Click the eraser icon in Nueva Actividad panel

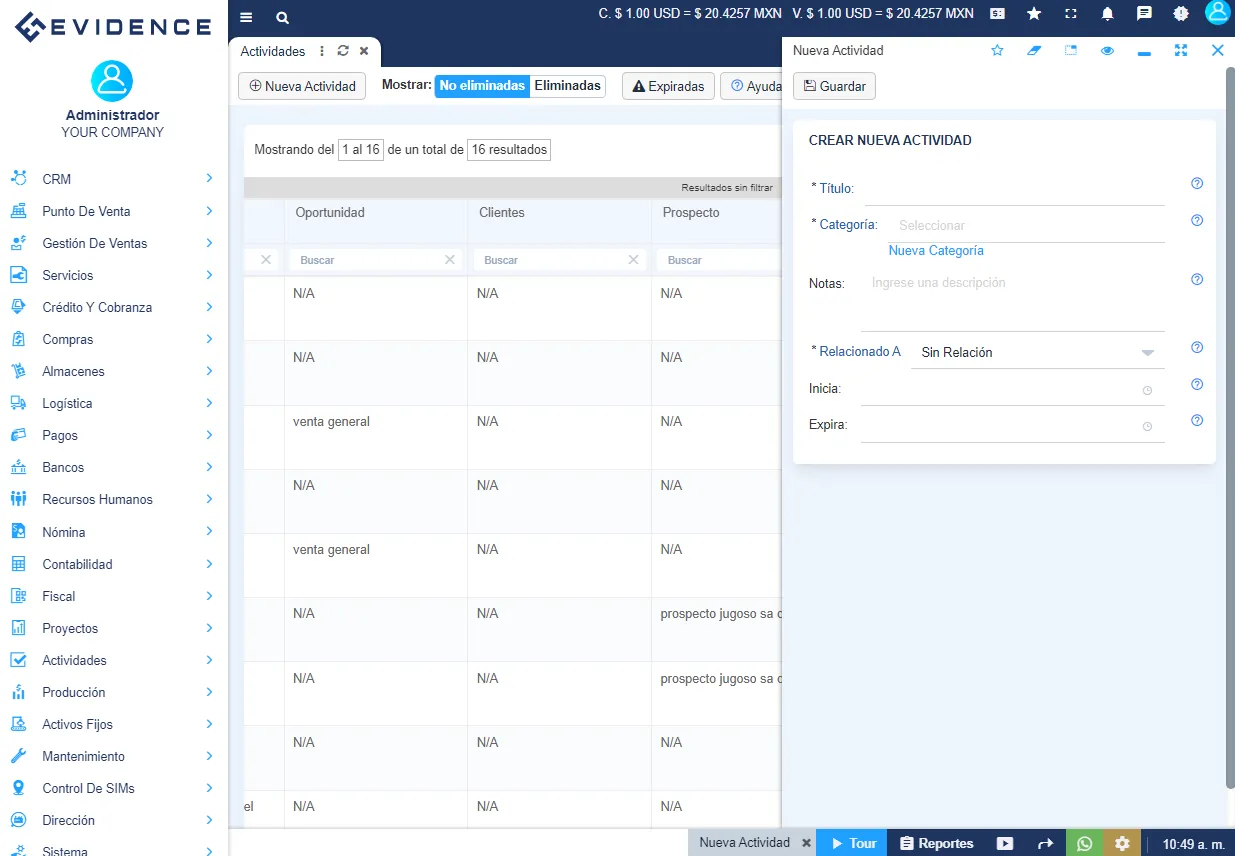coord(1034,49)
